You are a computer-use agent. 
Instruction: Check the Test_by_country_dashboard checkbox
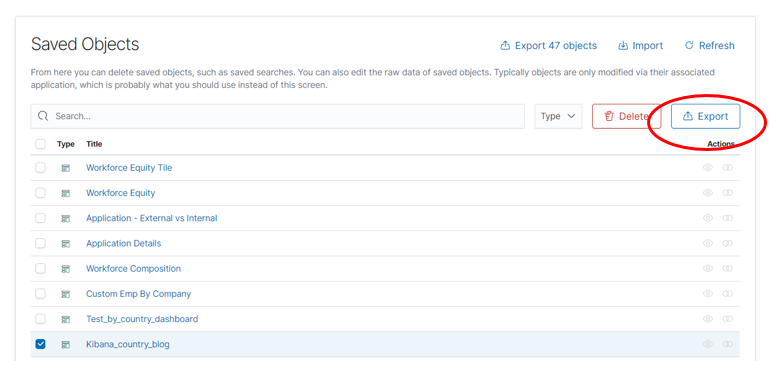point(40,319)
